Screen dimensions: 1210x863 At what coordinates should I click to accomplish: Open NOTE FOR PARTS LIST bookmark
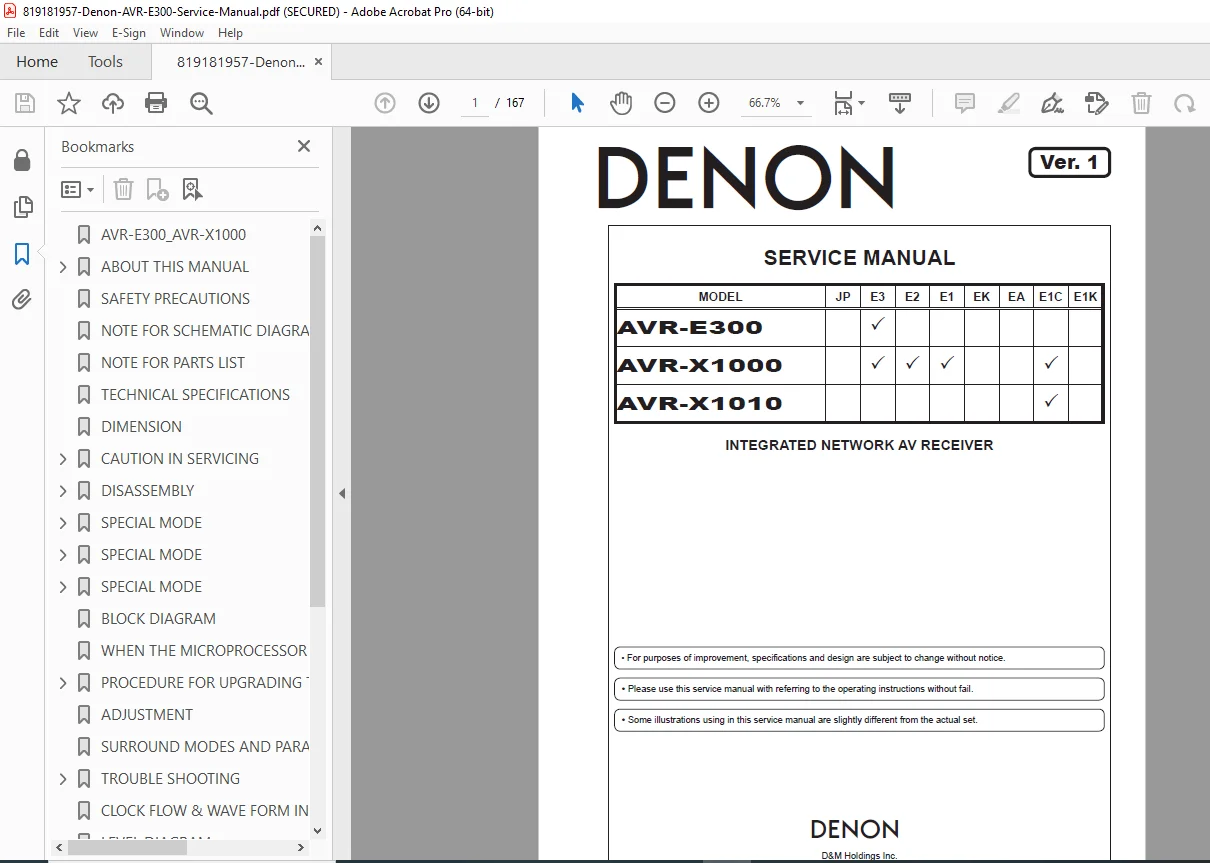coord(172,363)
